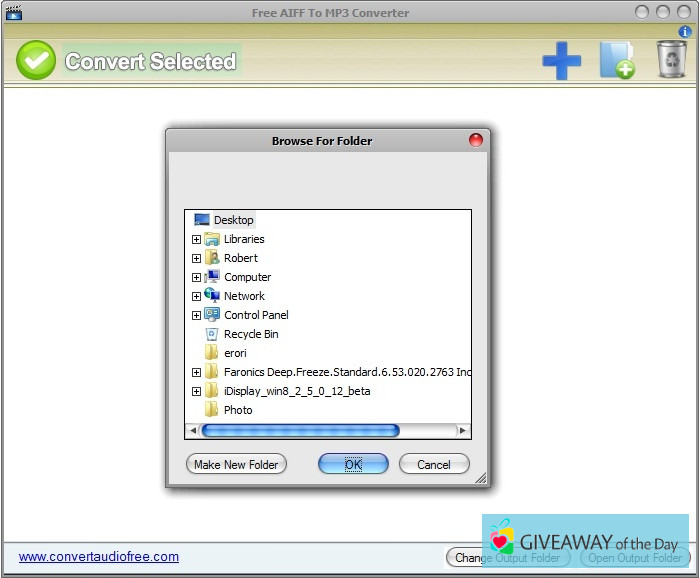This screenshot has width=700, height=578.
Task: Click the erori folder icon
Action: 212,353
